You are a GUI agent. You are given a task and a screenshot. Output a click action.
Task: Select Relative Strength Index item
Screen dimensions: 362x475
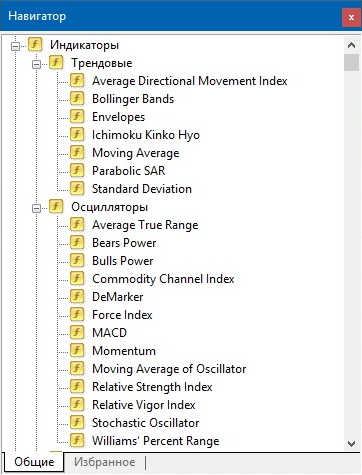tap(152, 387)
